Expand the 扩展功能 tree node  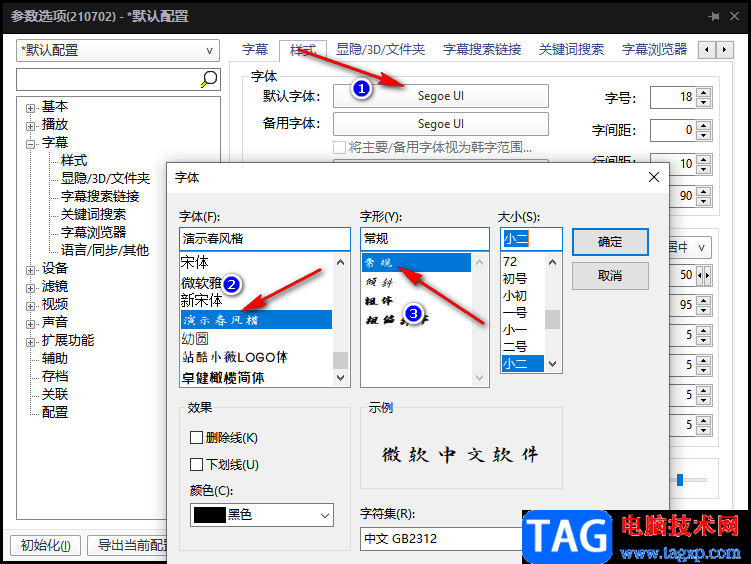tap(31, 342)
